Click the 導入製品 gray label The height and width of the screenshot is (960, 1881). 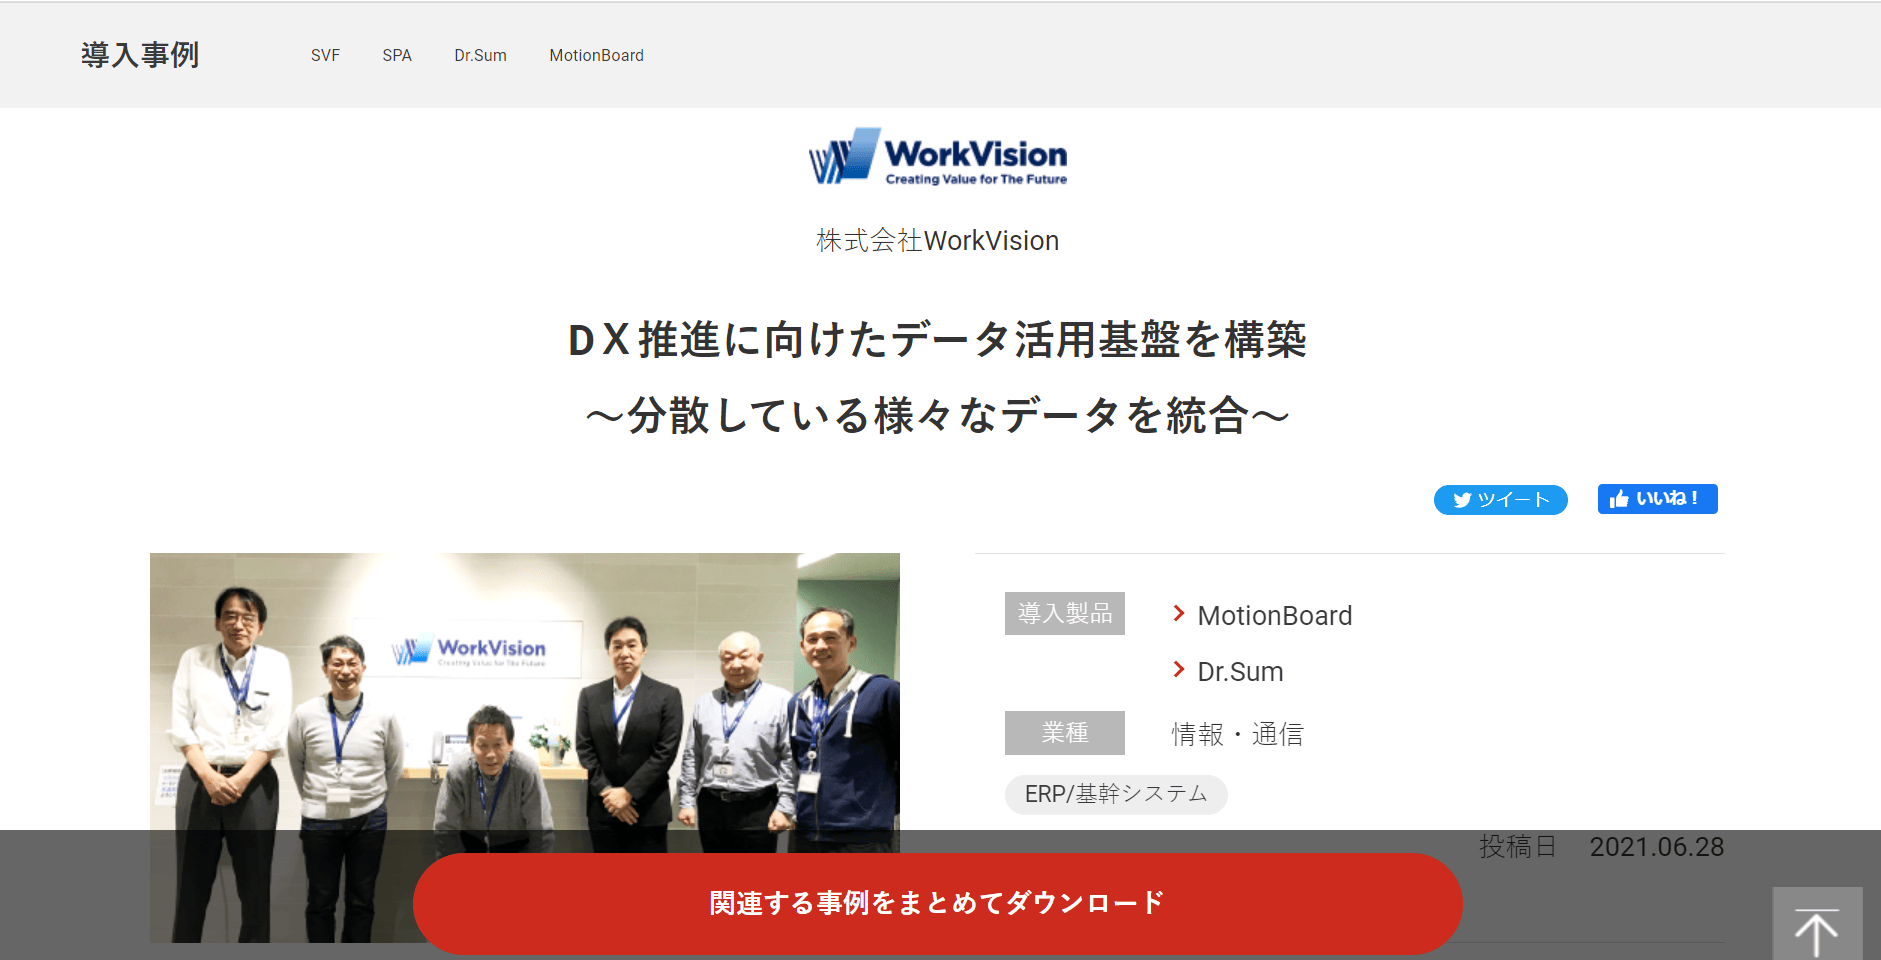tap(1065, 613)
